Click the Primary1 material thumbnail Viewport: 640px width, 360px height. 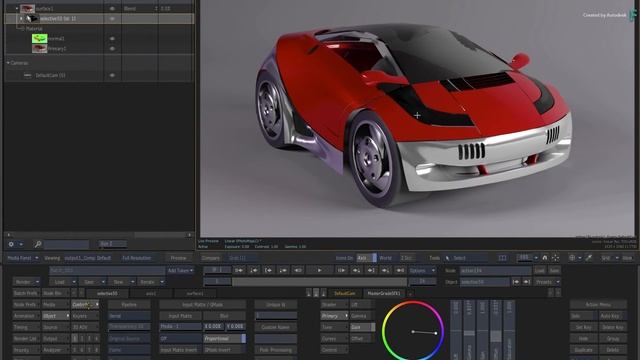pyautogui.click(x=40, y=49)
